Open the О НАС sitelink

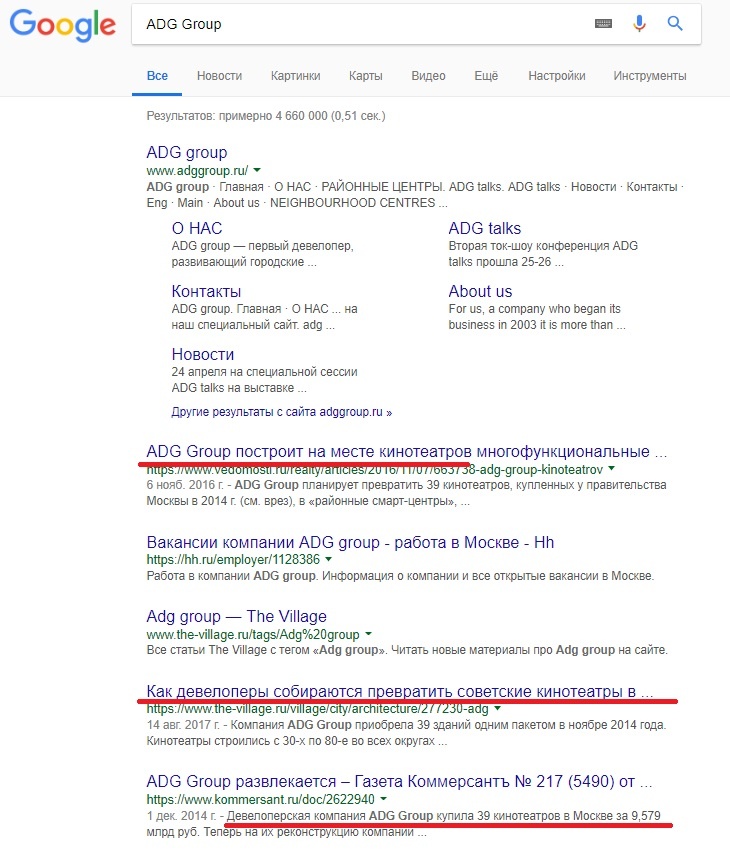coord(197,228)
